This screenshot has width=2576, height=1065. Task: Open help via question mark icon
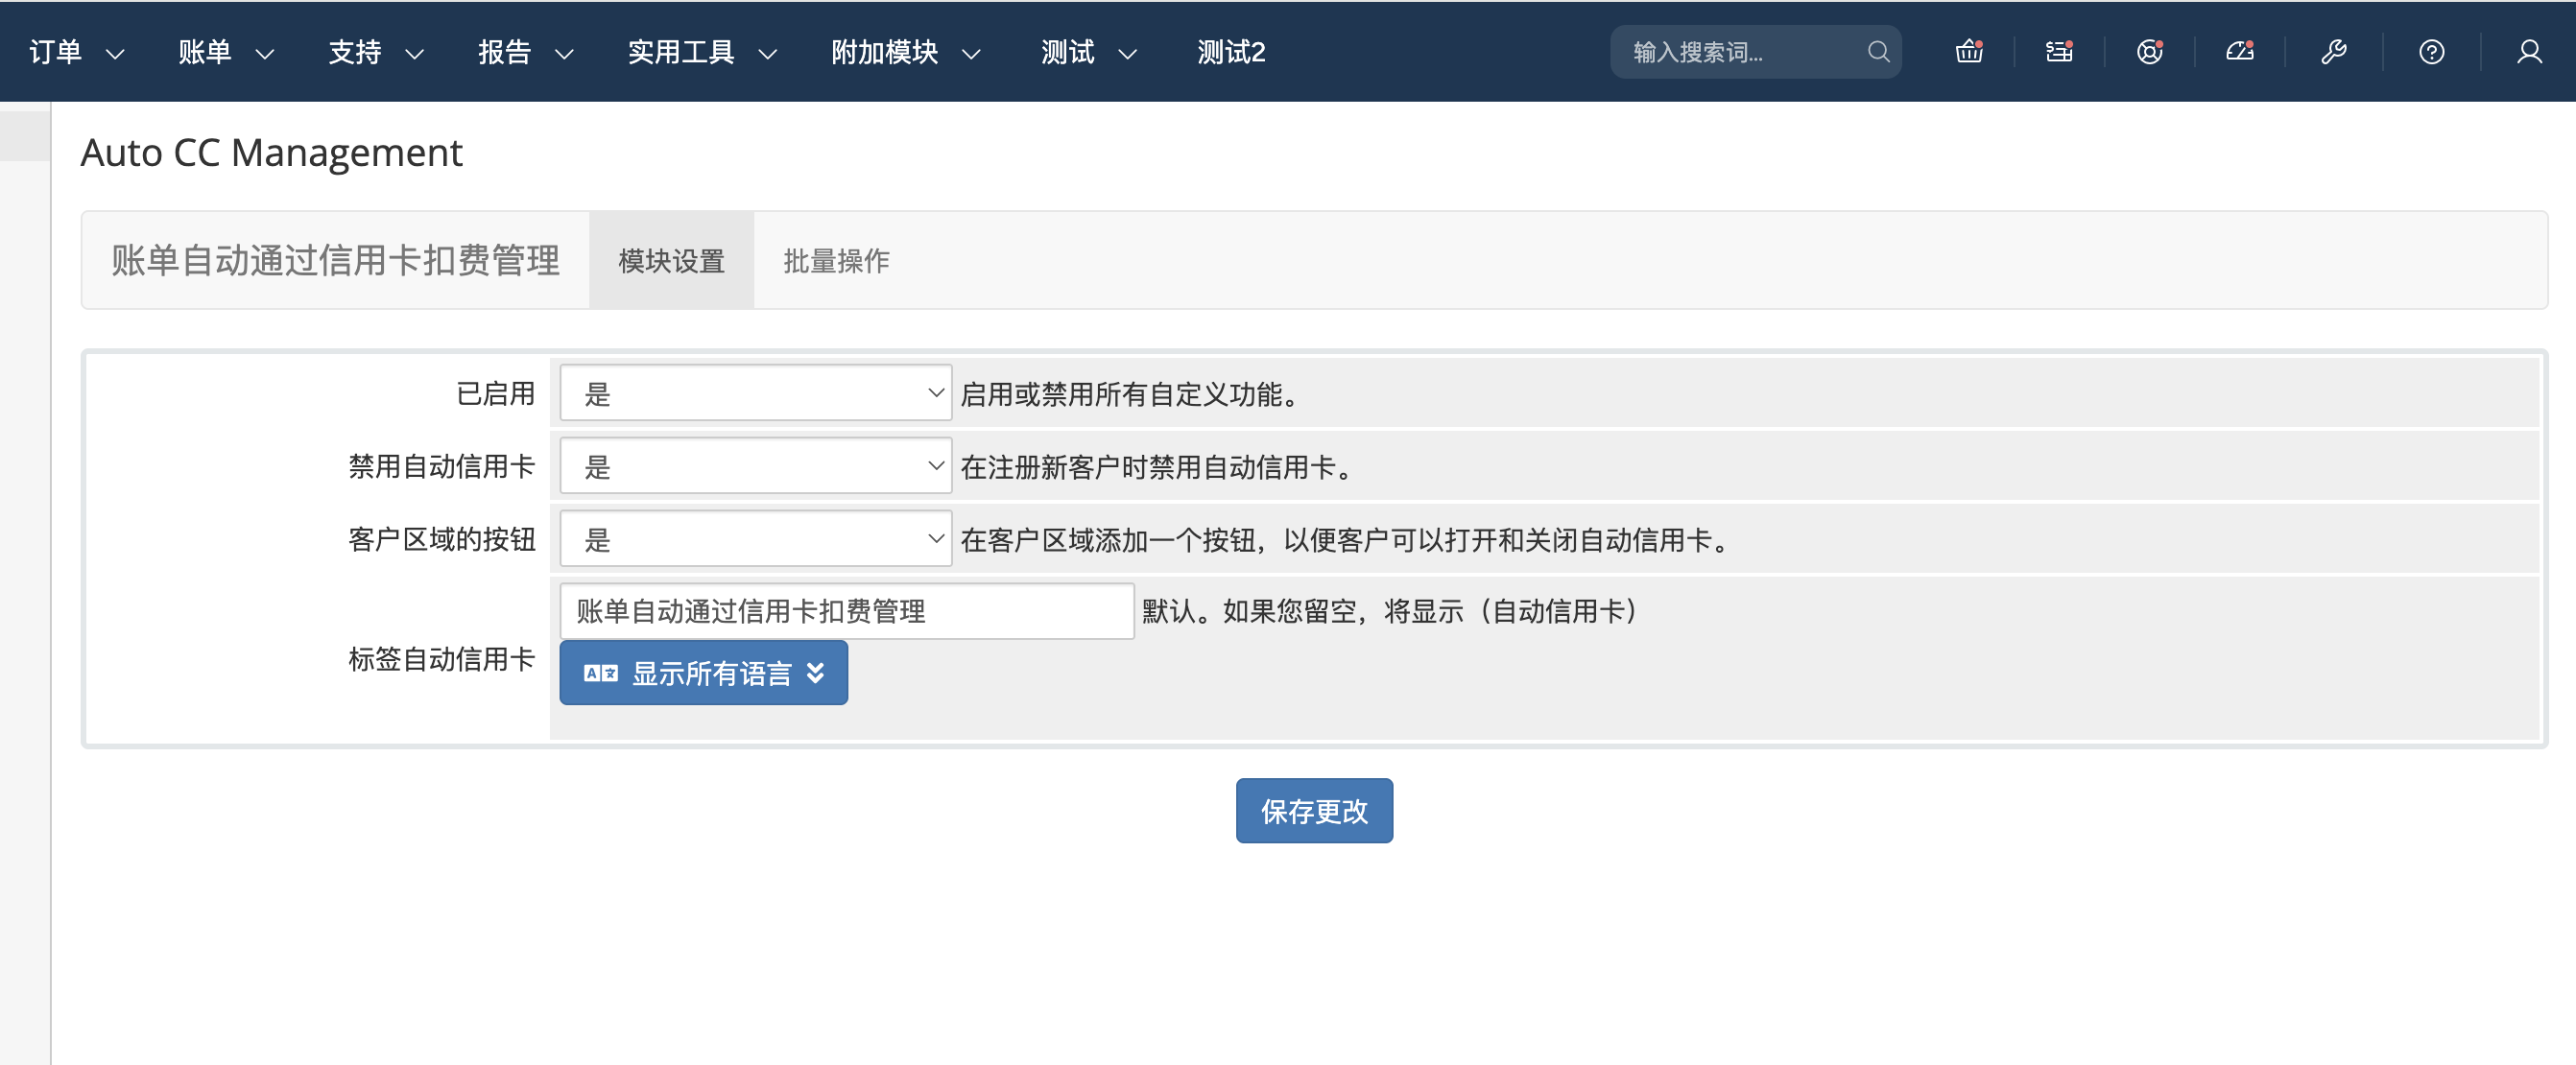pos(2431,52)
